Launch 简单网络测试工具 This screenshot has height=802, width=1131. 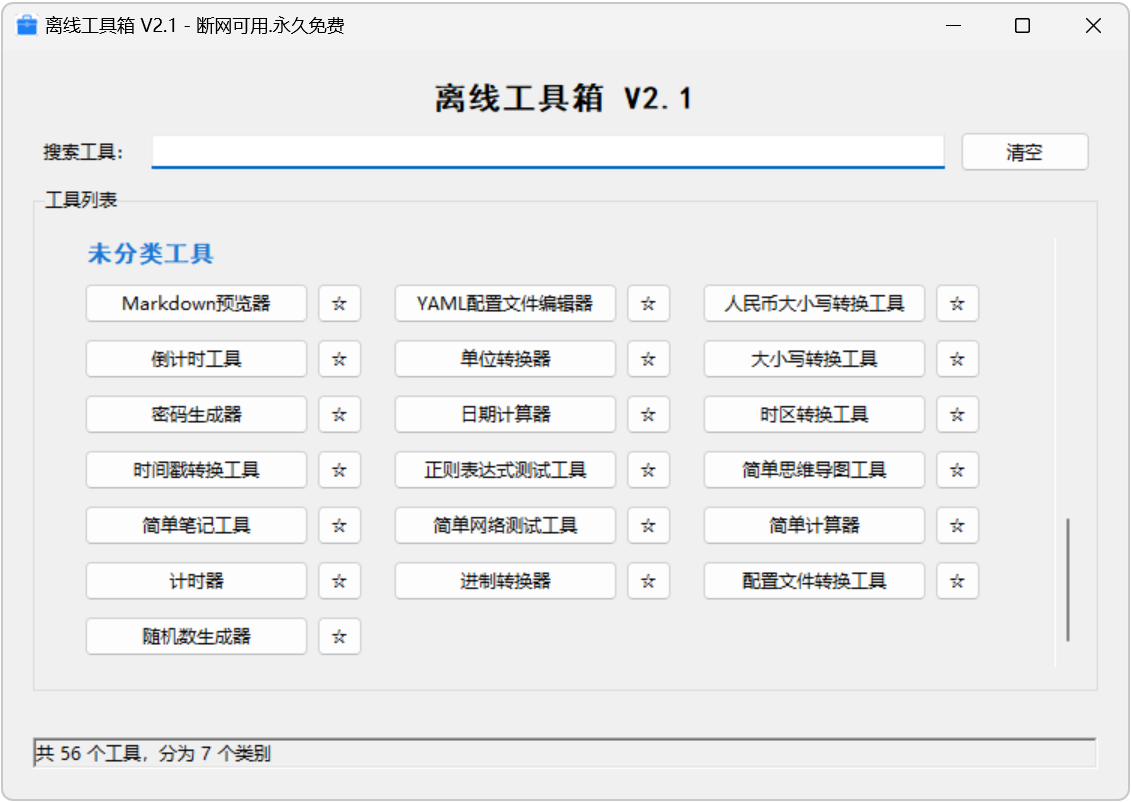point(505,526)
